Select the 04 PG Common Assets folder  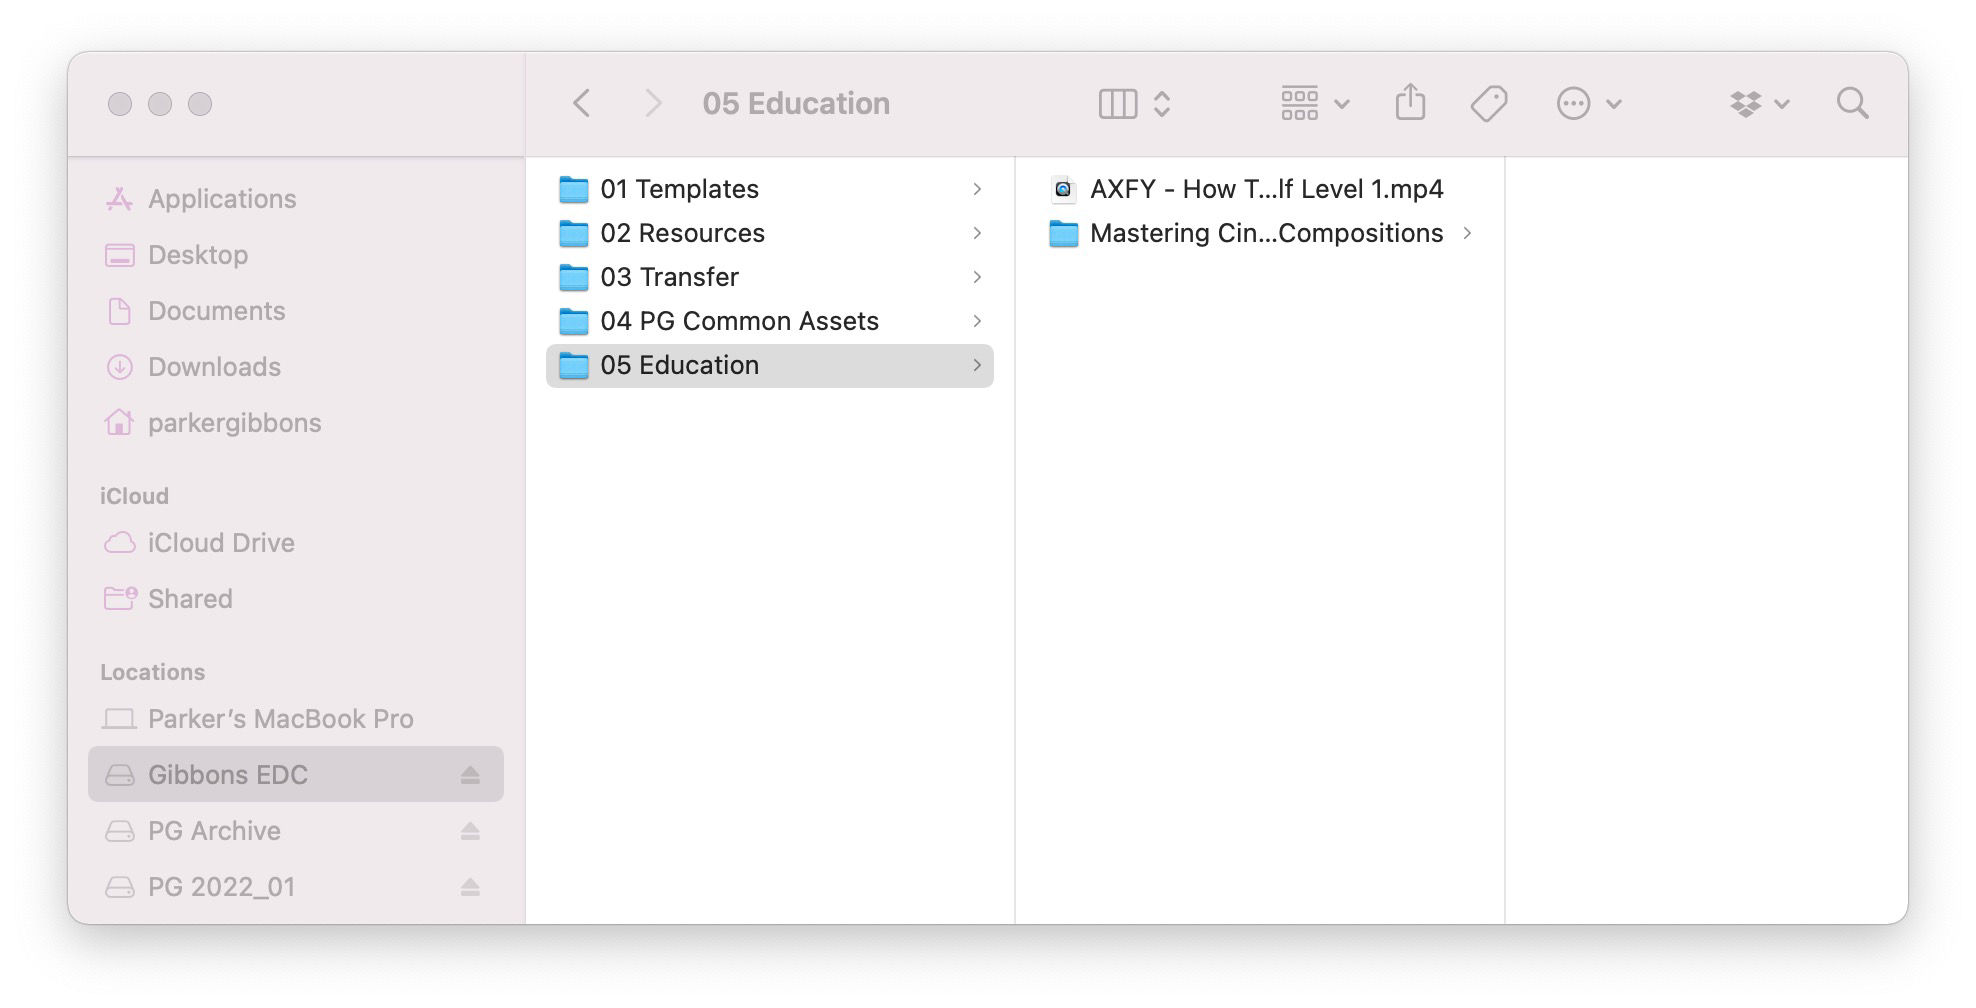point(770,321)
